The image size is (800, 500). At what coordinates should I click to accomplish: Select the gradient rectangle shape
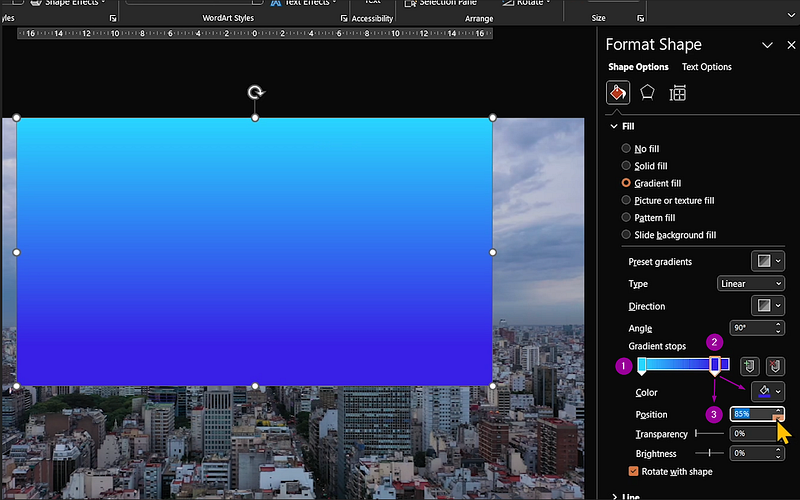255,252
